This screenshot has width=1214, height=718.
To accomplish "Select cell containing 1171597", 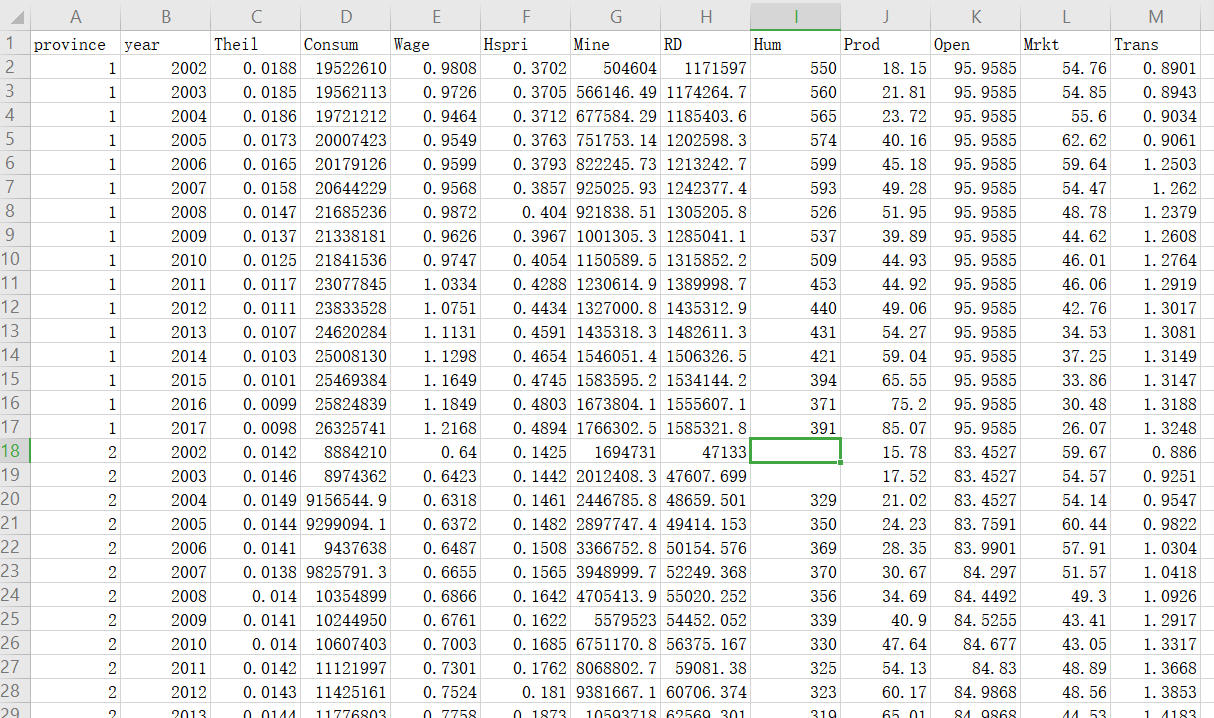I will [706, 68].
